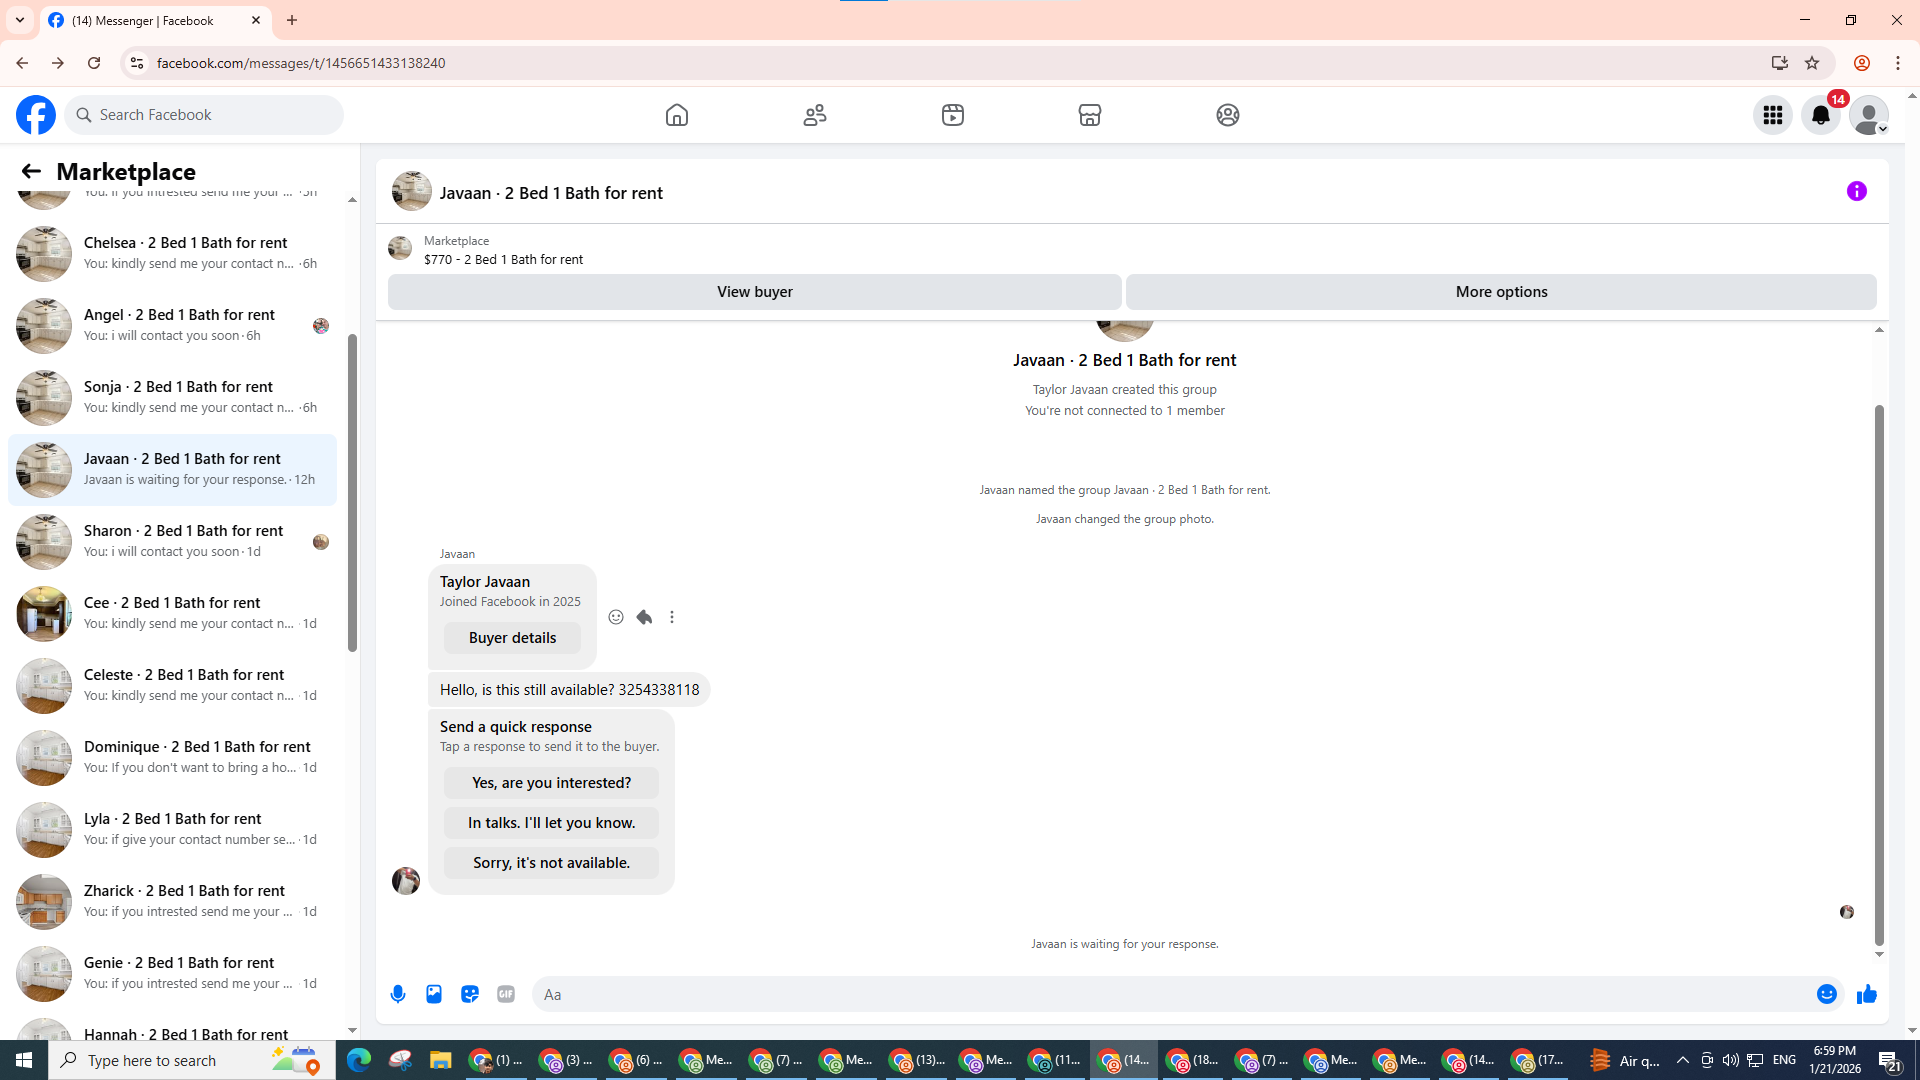This screenshot has width=1920, height=1080.
Task: Click the attach photo icon
Action: tap(434, 994)
